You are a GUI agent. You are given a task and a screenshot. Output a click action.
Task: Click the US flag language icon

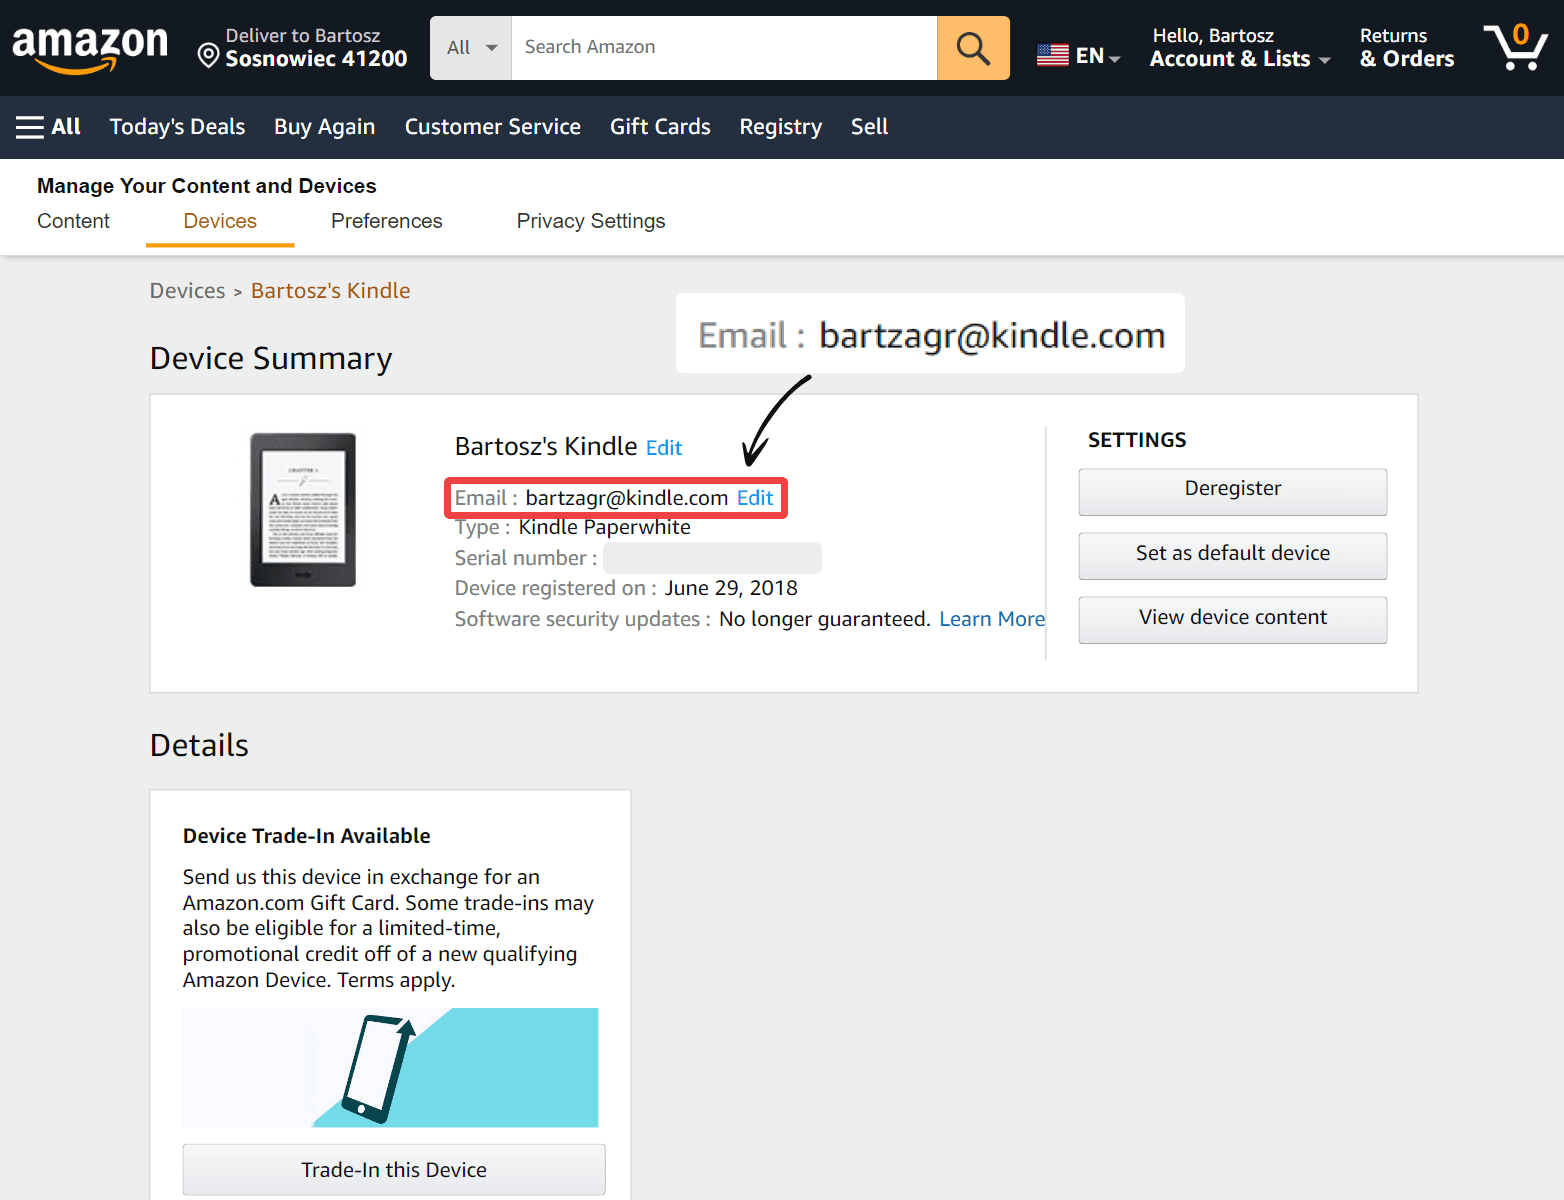(x=1052, y=55)
